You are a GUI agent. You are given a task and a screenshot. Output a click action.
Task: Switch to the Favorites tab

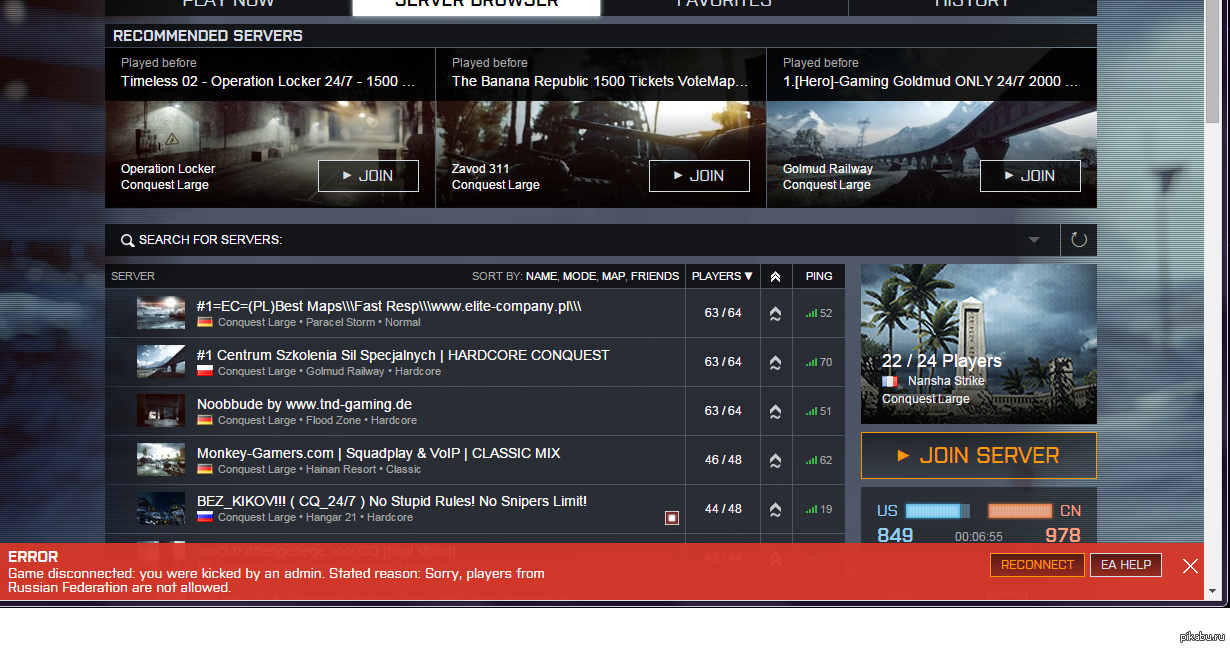coord(724,4)
